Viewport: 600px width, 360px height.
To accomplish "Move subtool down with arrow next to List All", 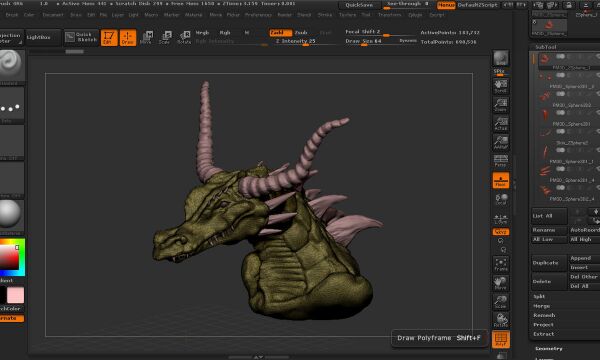I will coord(595,212).
